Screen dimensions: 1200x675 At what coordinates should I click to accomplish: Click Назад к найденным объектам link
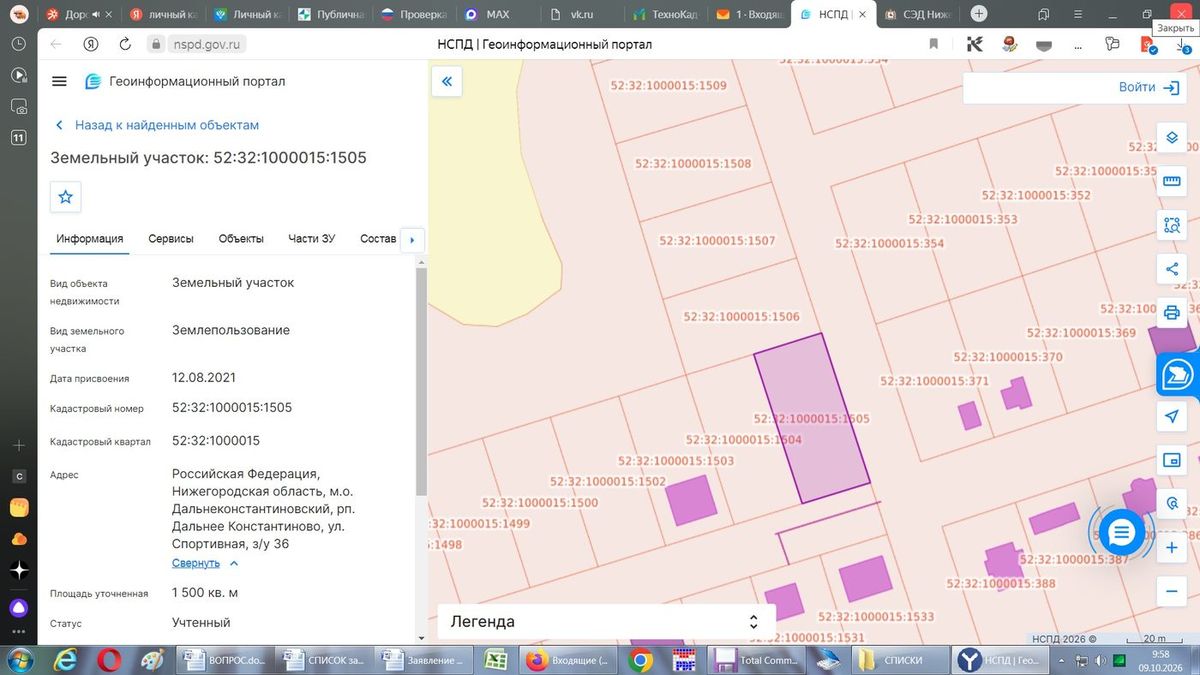point(157,125)
